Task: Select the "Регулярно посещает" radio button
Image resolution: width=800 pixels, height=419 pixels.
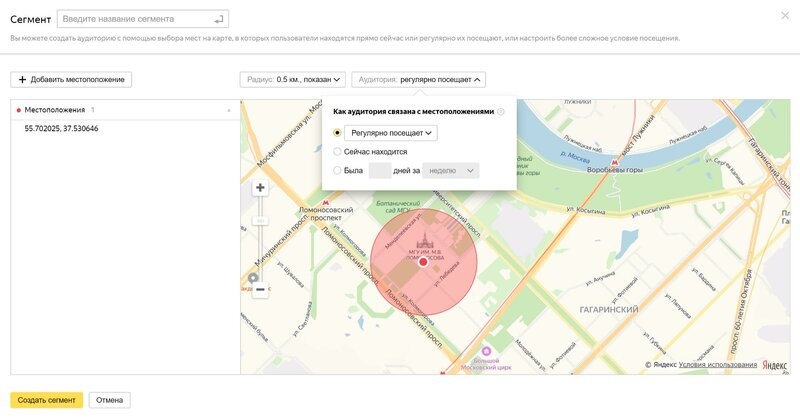Action: pyautogui.click(x=338, y=132)
